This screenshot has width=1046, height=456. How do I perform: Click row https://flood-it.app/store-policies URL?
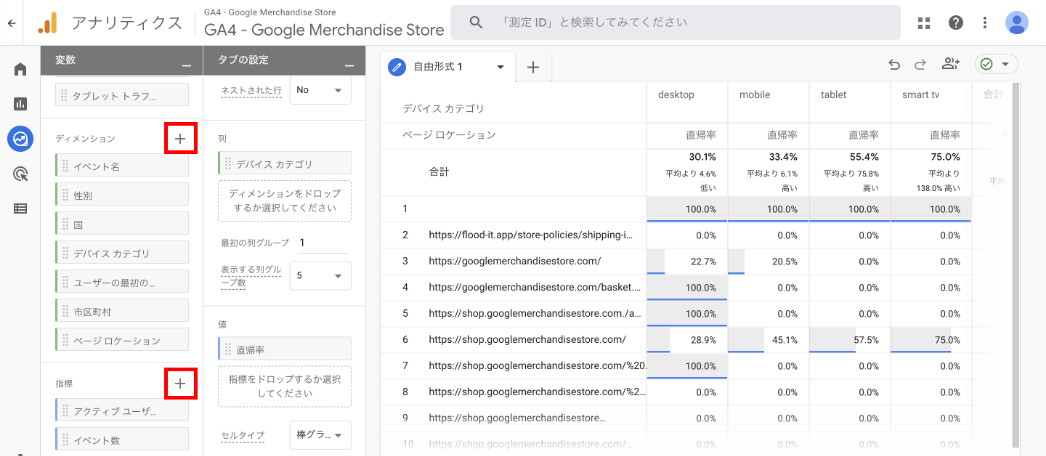point(530,235)
